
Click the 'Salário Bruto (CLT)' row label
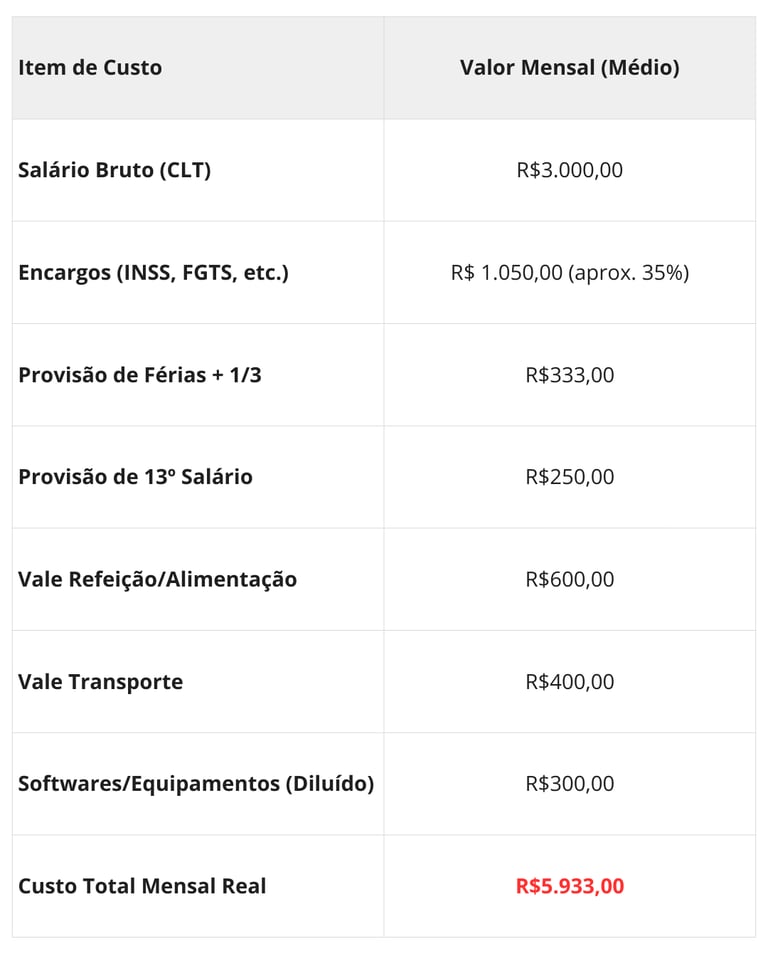coord(114,170)
